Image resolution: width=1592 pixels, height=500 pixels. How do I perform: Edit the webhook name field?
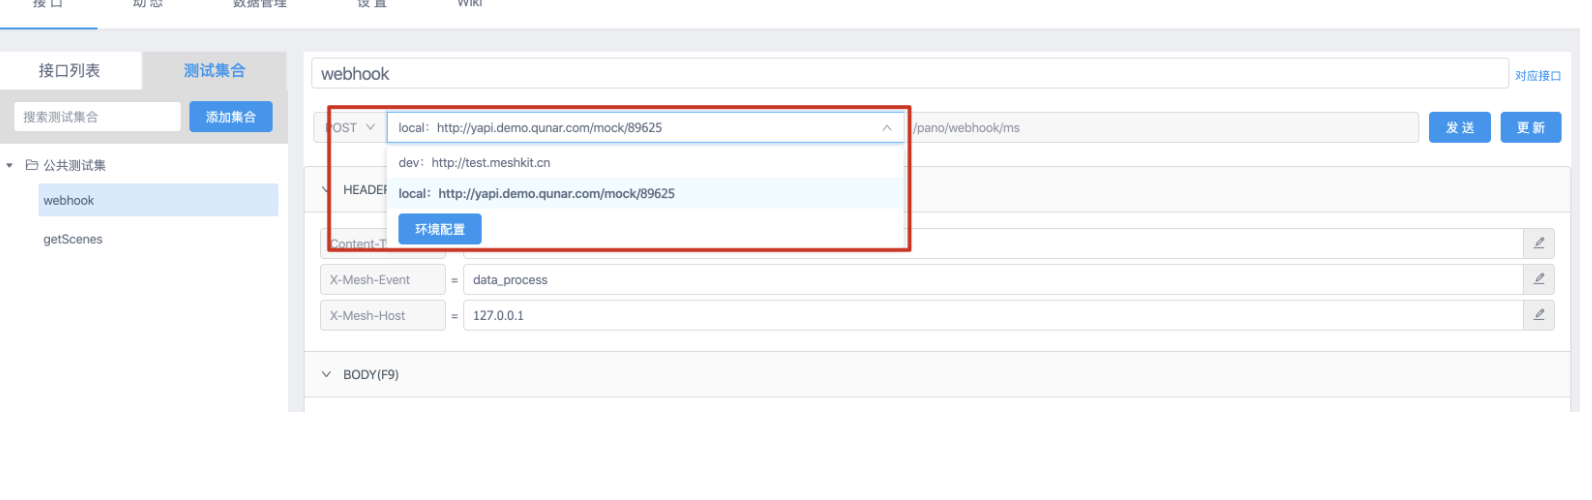coord(909,74)
